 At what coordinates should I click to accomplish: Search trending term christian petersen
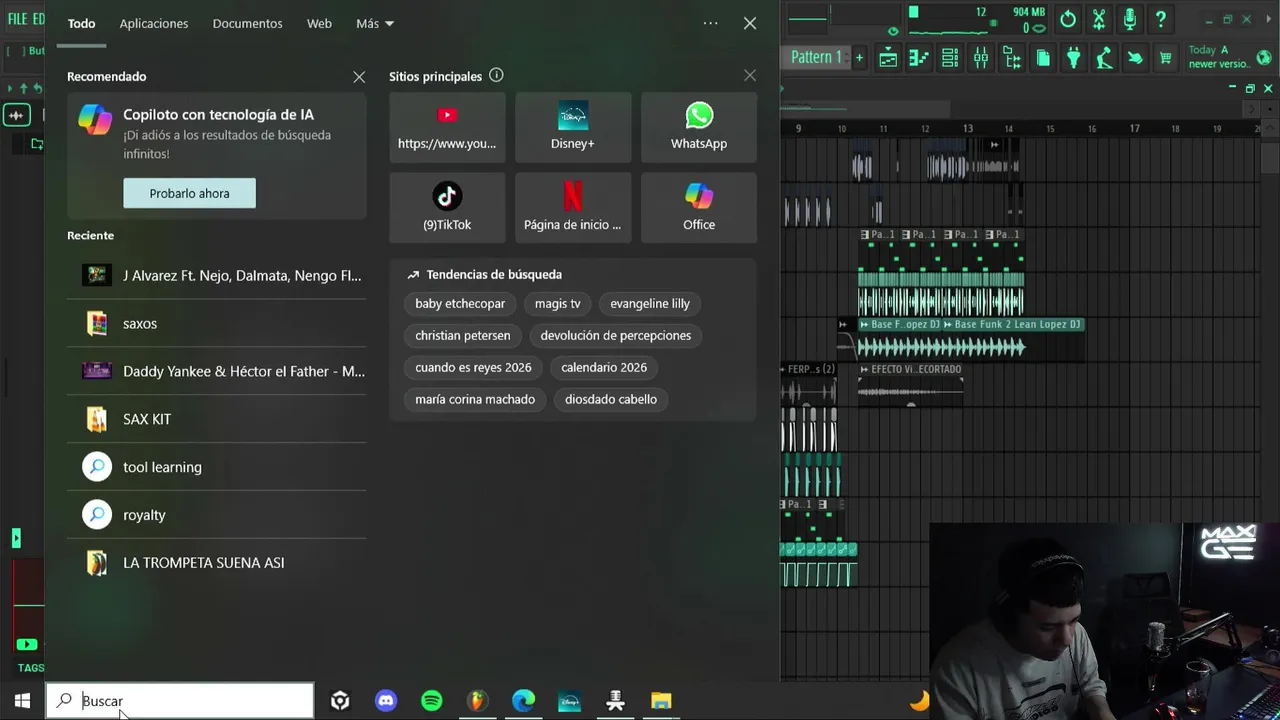(x=462, y=335)
